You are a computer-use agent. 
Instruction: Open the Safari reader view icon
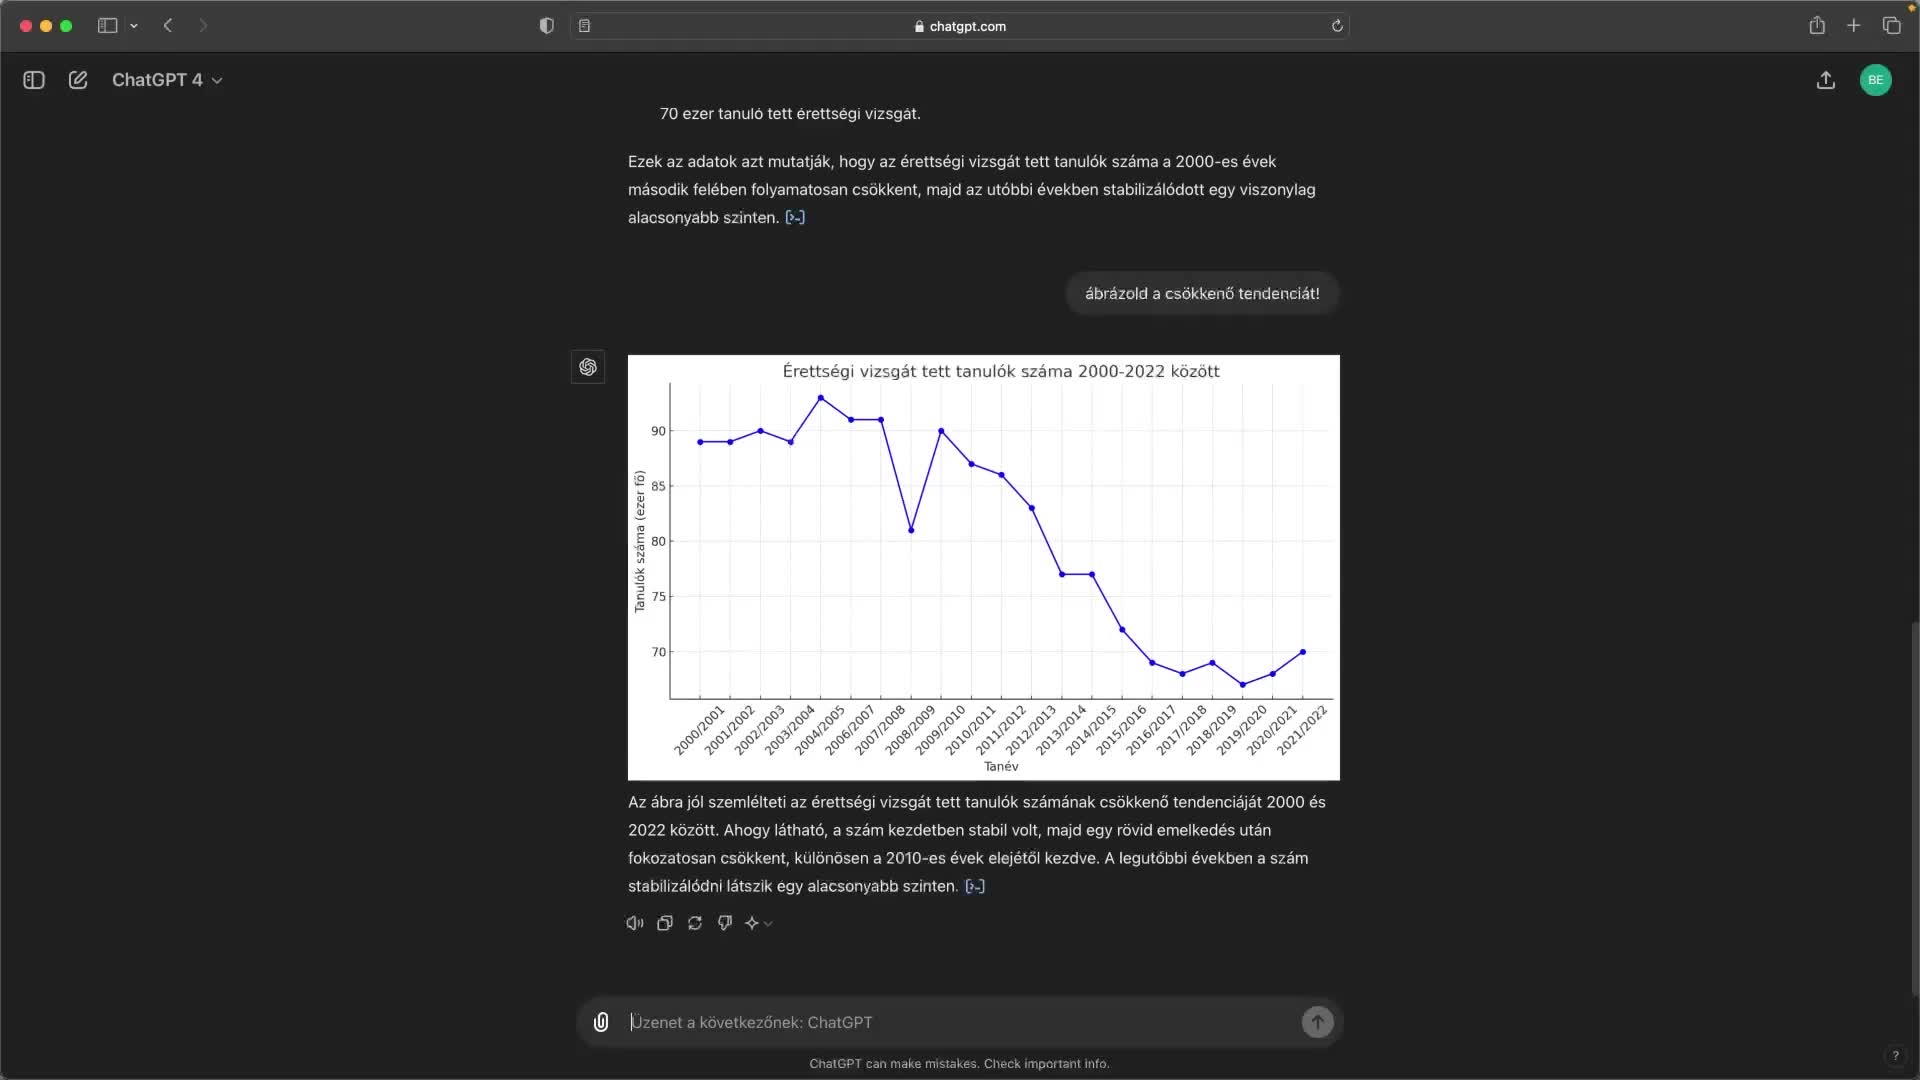(x=585, y=26)
